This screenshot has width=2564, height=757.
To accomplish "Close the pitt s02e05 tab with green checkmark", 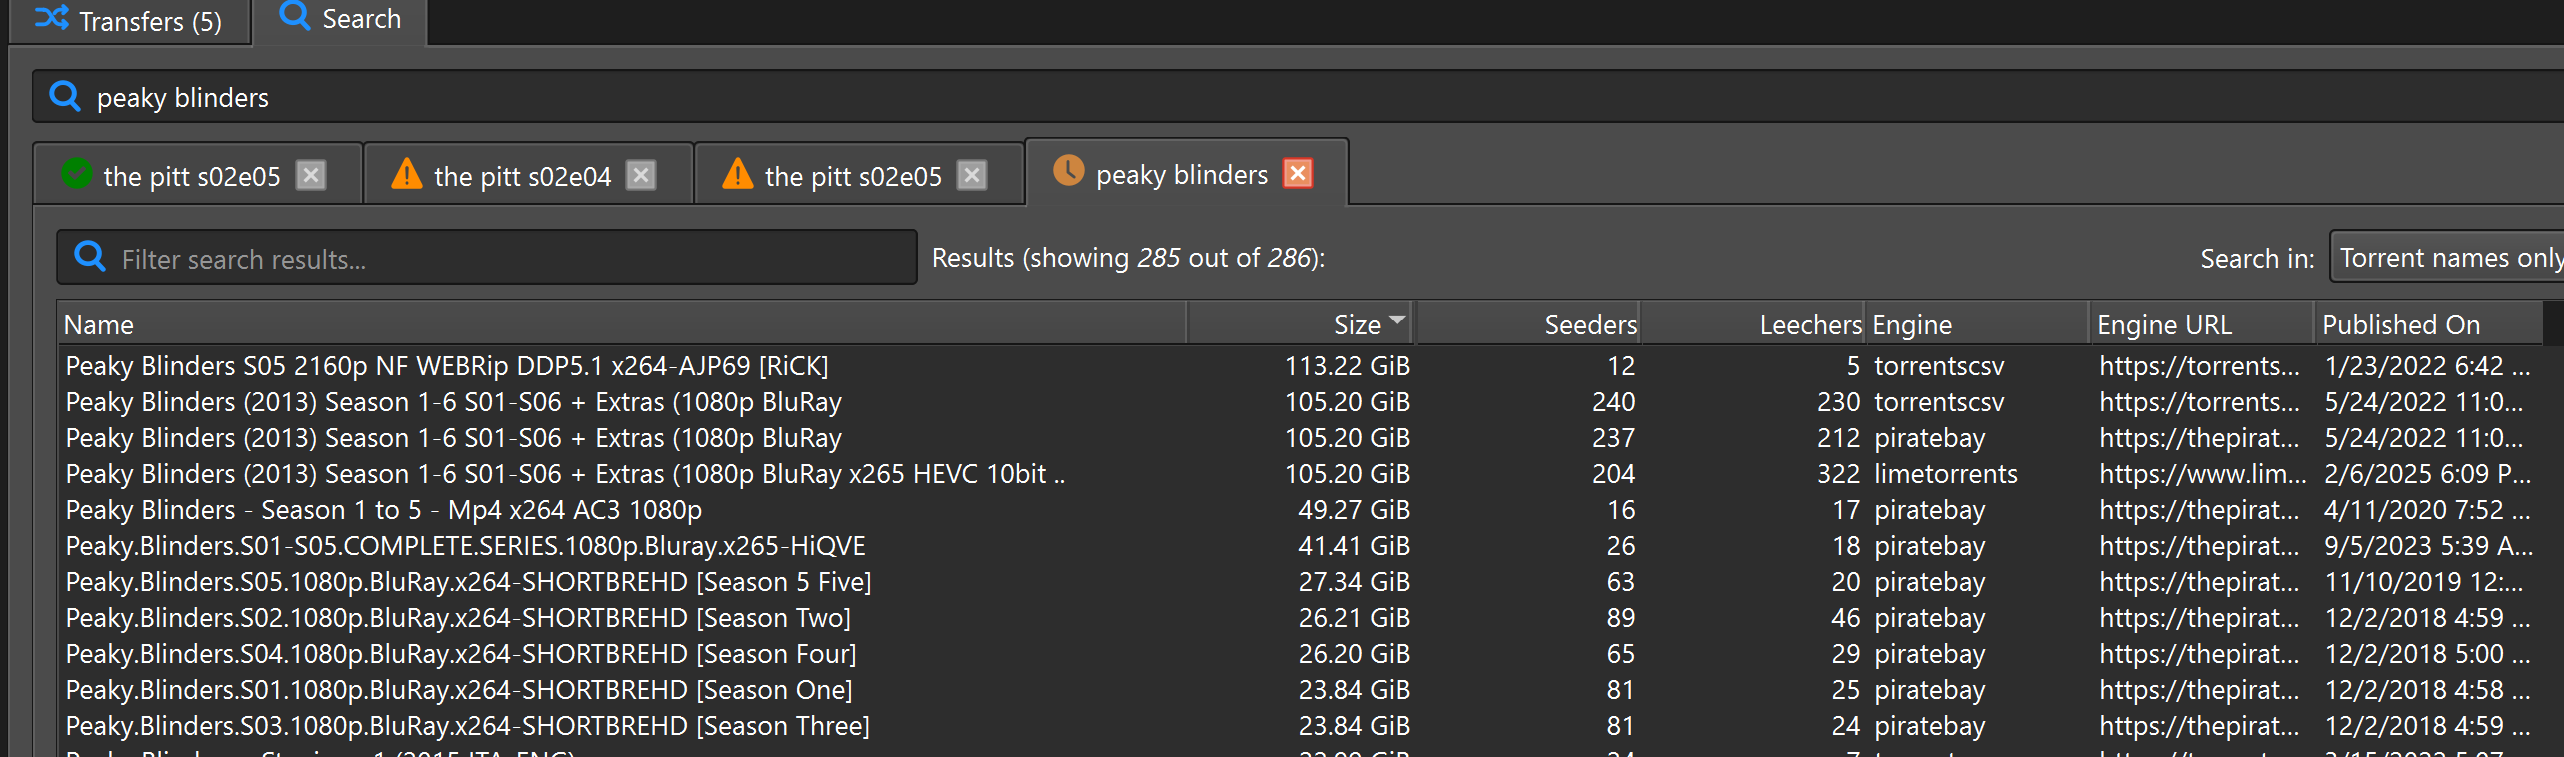I will pos(311,175).
